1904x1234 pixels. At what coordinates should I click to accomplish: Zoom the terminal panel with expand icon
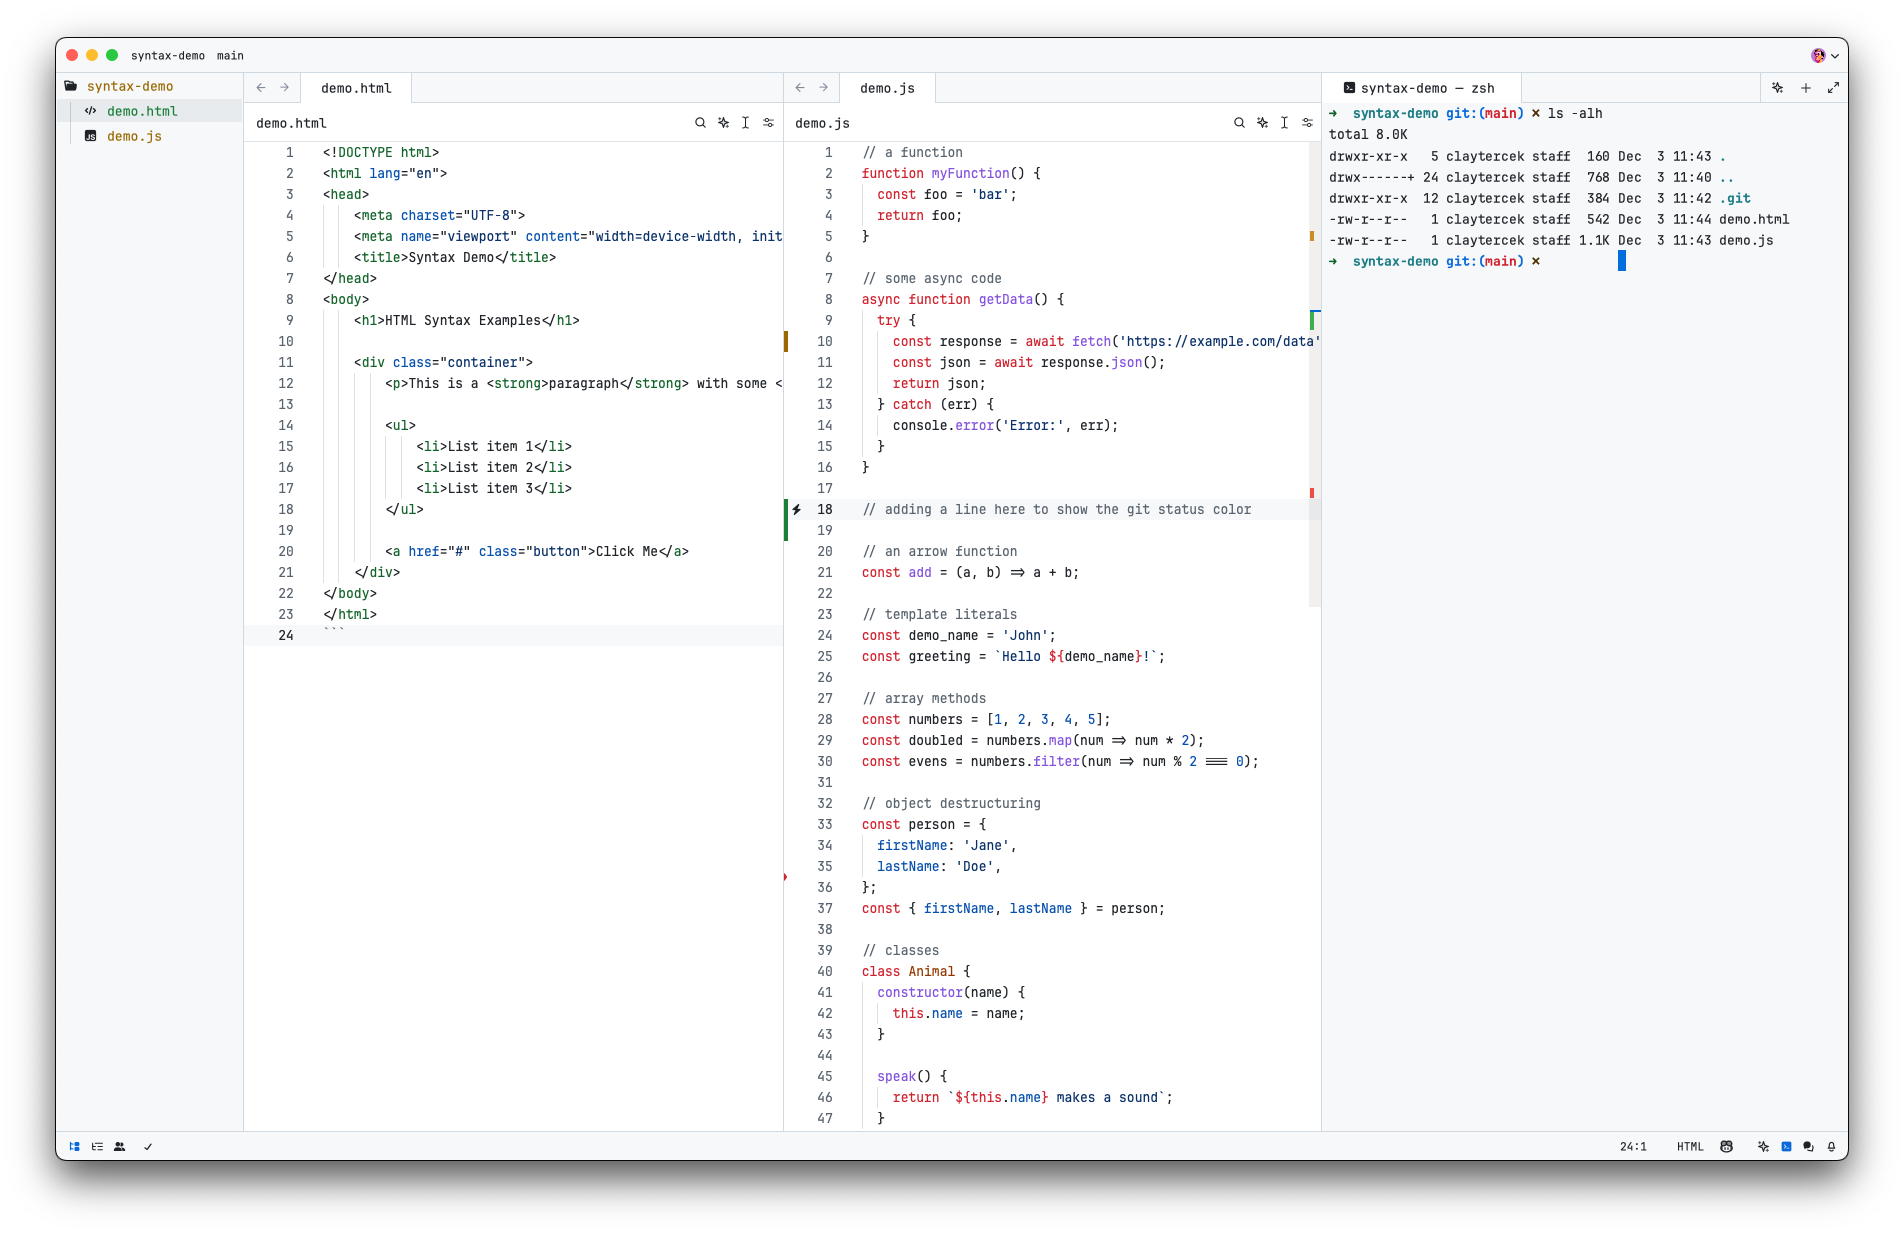(x=1833, y=88)
